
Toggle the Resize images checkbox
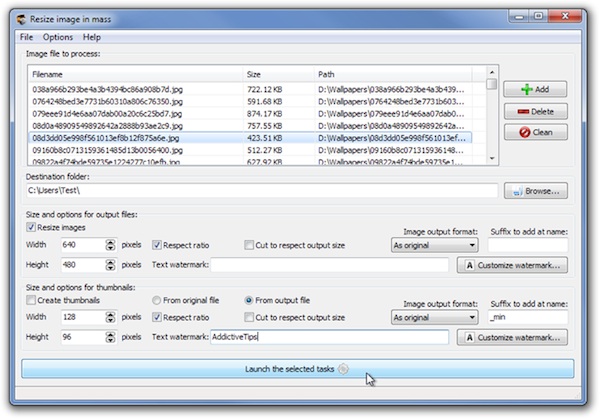tap(30, 228)
